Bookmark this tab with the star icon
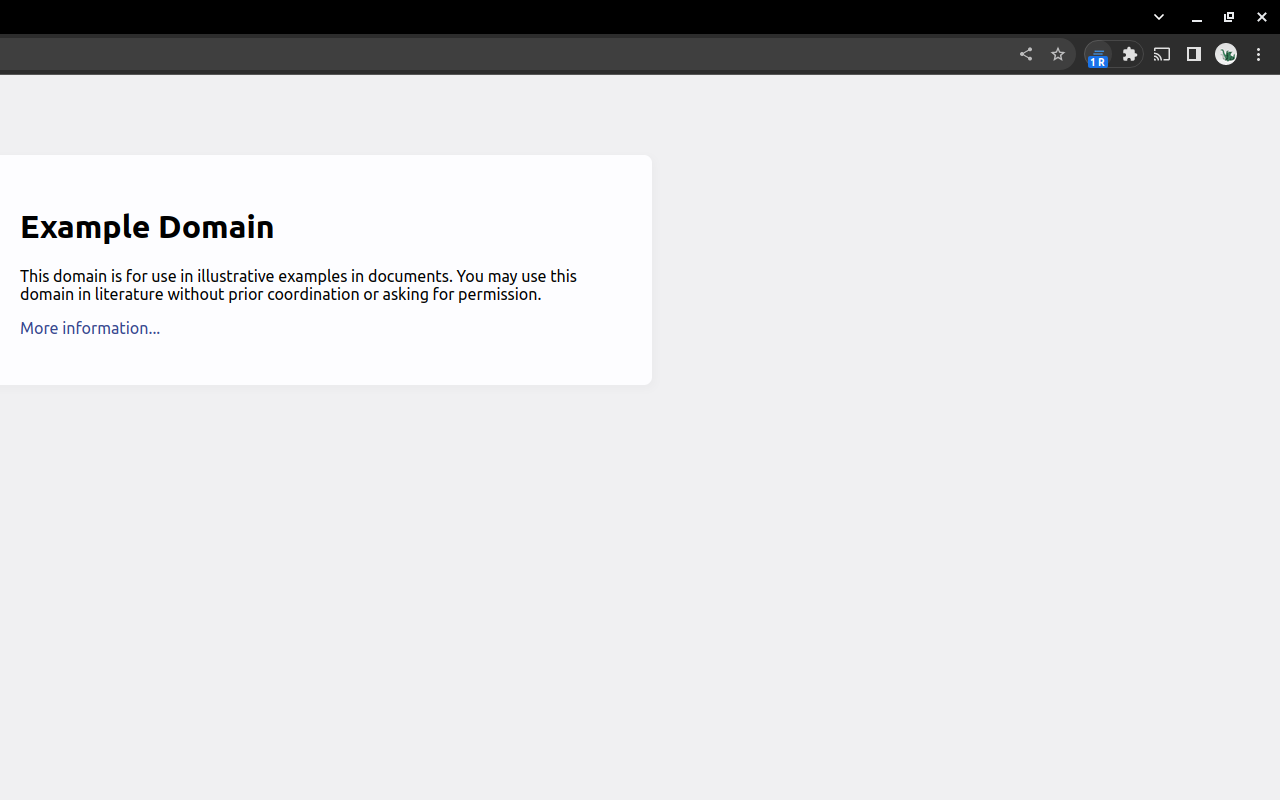This screenshot has height=800, width=1280. click(1057, 55)
